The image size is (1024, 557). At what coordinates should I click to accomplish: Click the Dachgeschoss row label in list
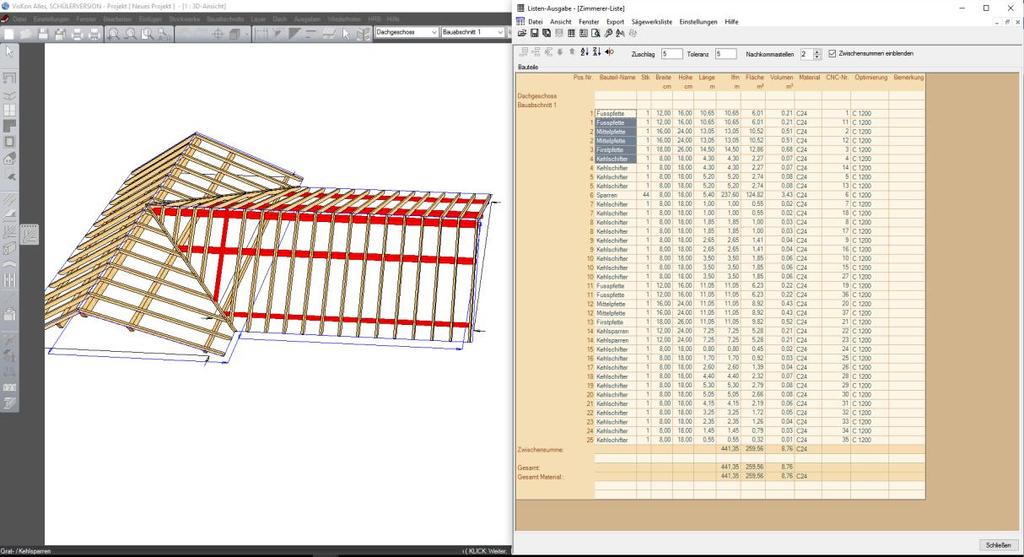pos(537,96)
